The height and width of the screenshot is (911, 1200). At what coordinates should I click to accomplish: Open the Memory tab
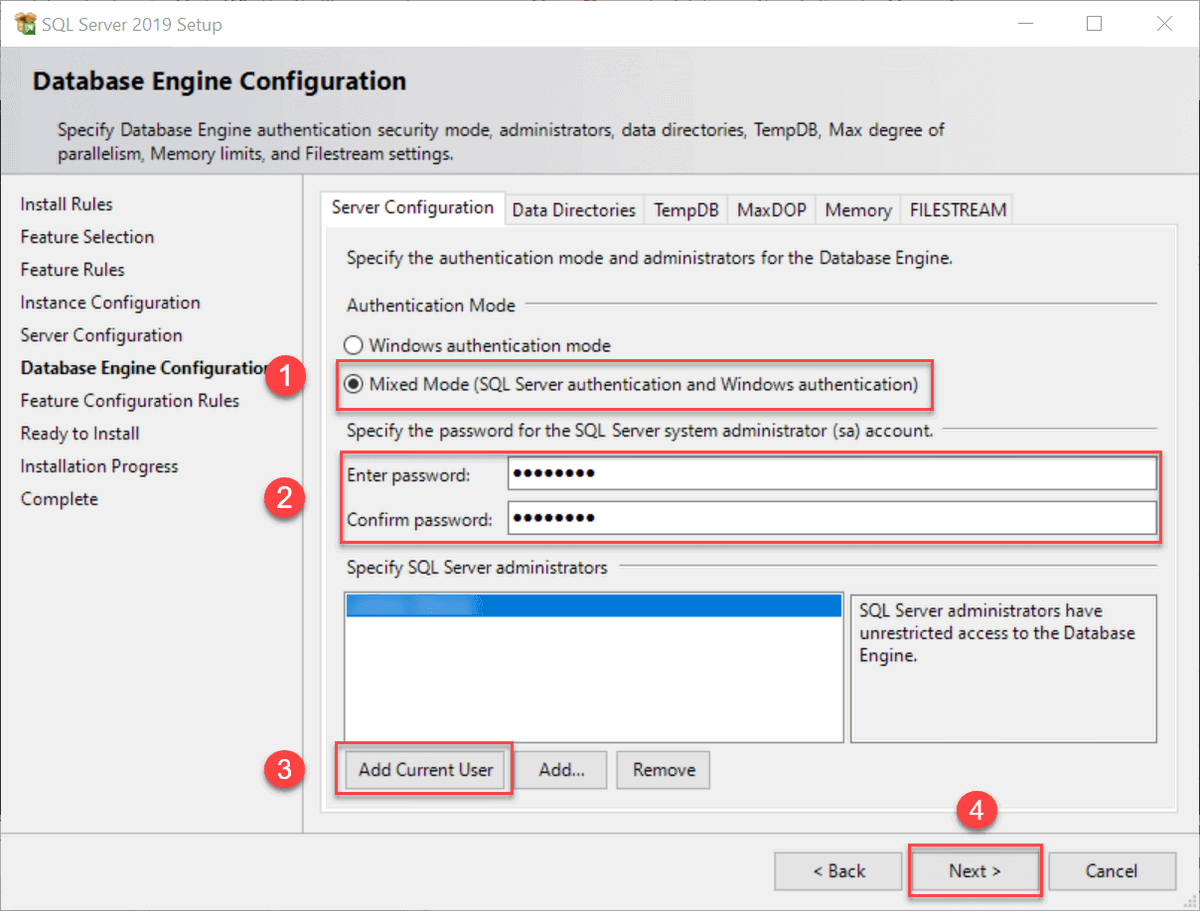(x=857, y=209)
